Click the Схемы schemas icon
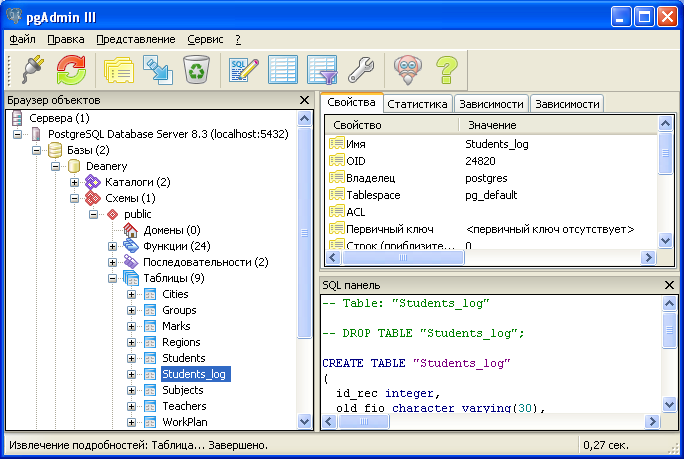 92,198
